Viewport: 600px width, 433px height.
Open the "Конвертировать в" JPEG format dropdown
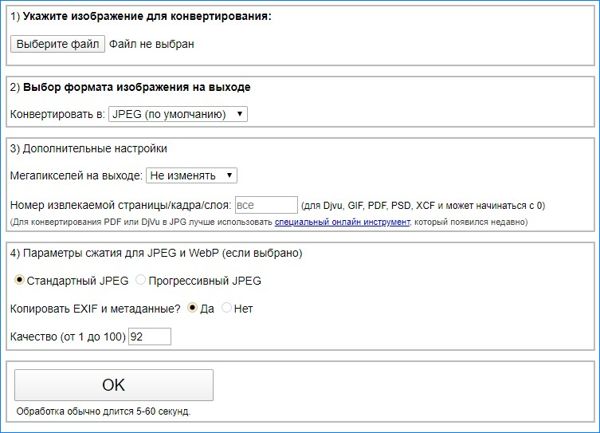pyautogui.click(x=178, y=114)
